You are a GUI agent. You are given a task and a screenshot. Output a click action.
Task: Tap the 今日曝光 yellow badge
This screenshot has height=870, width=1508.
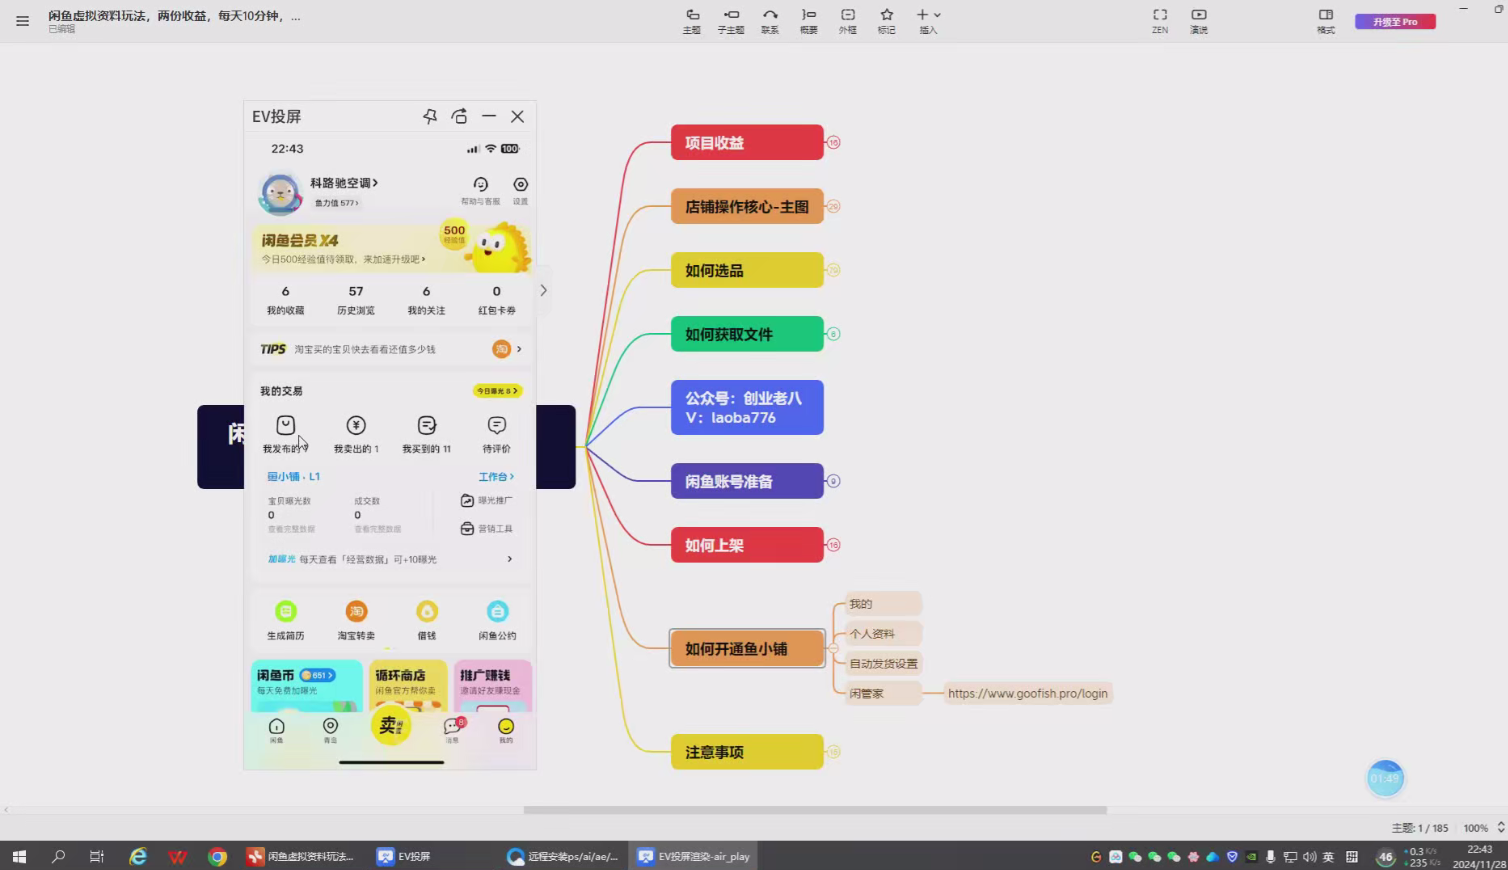click(497, 391)
